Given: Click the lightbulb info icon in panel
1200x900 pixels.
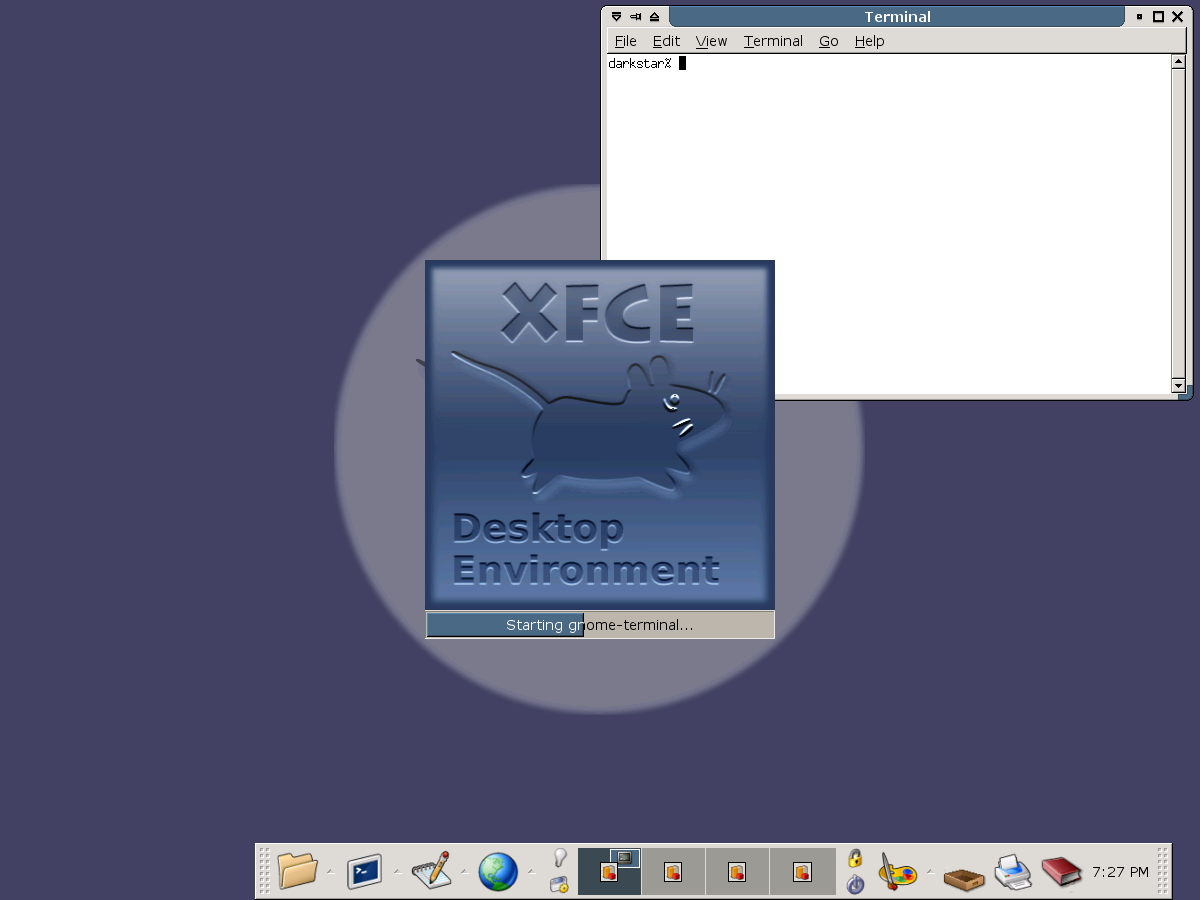Looking at the screenshot, I should pos(560,857).
